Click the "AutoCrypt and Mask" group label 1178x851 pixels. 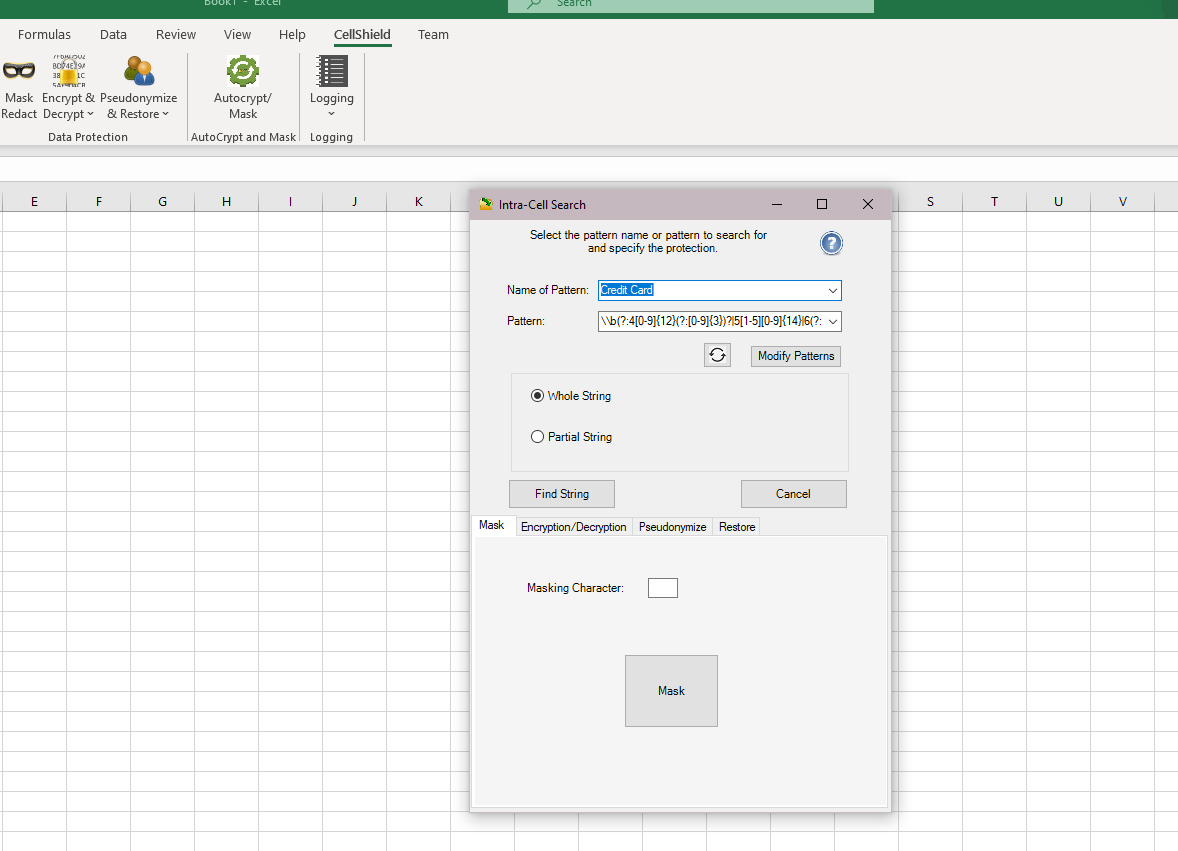[243, 137]
